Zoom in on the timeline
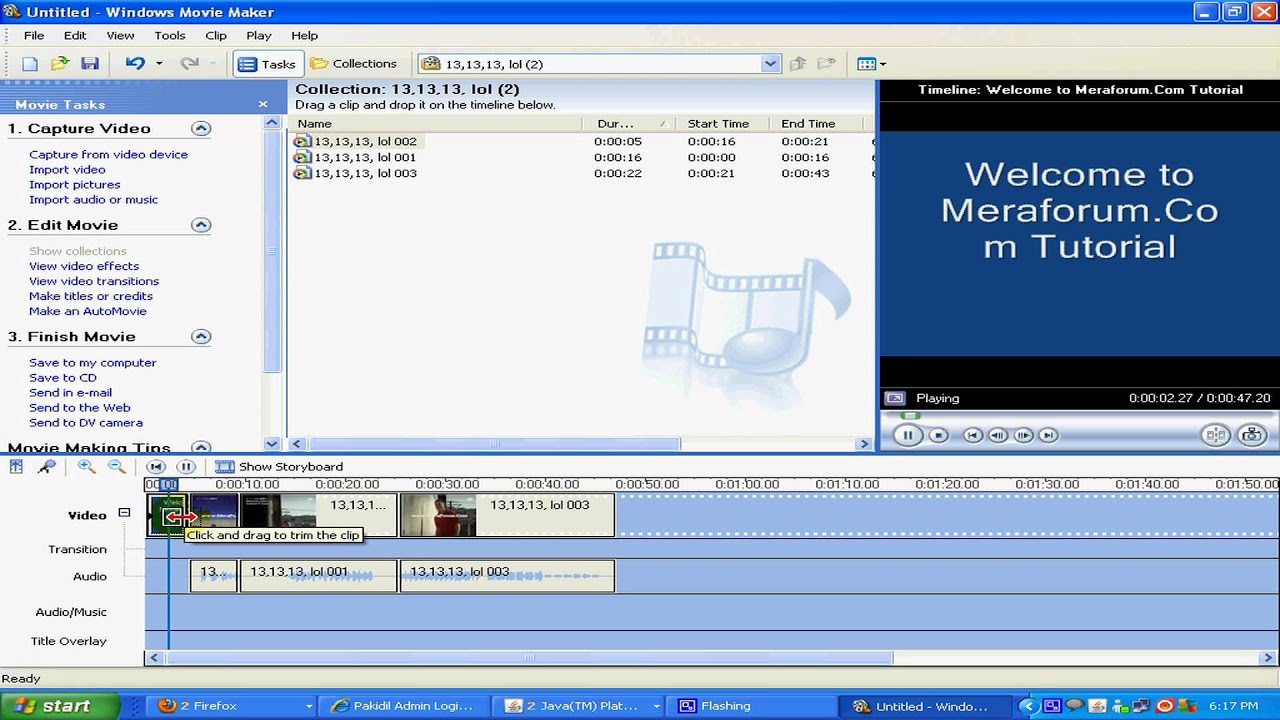Screen dimensions: 1280x720 pos(86,467)
